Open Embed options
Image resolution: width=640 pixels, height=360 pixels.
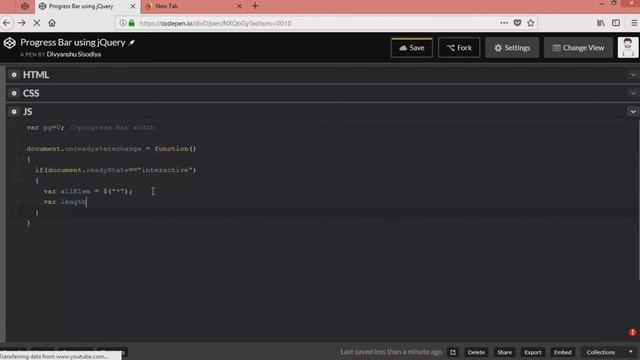pos(562,352)
